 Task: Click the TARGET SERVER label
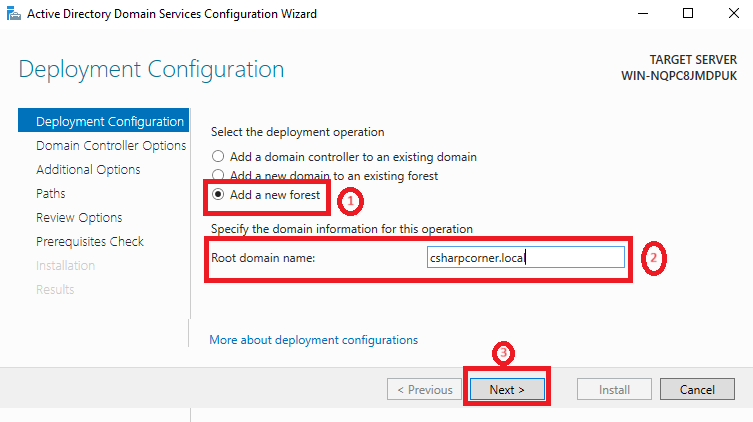coord(693,60)
